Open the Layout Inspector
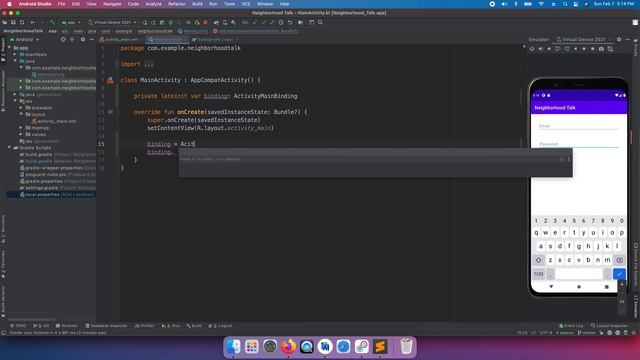Image resolution: width=640 pixels, height=360 pixels. [609, 326]
